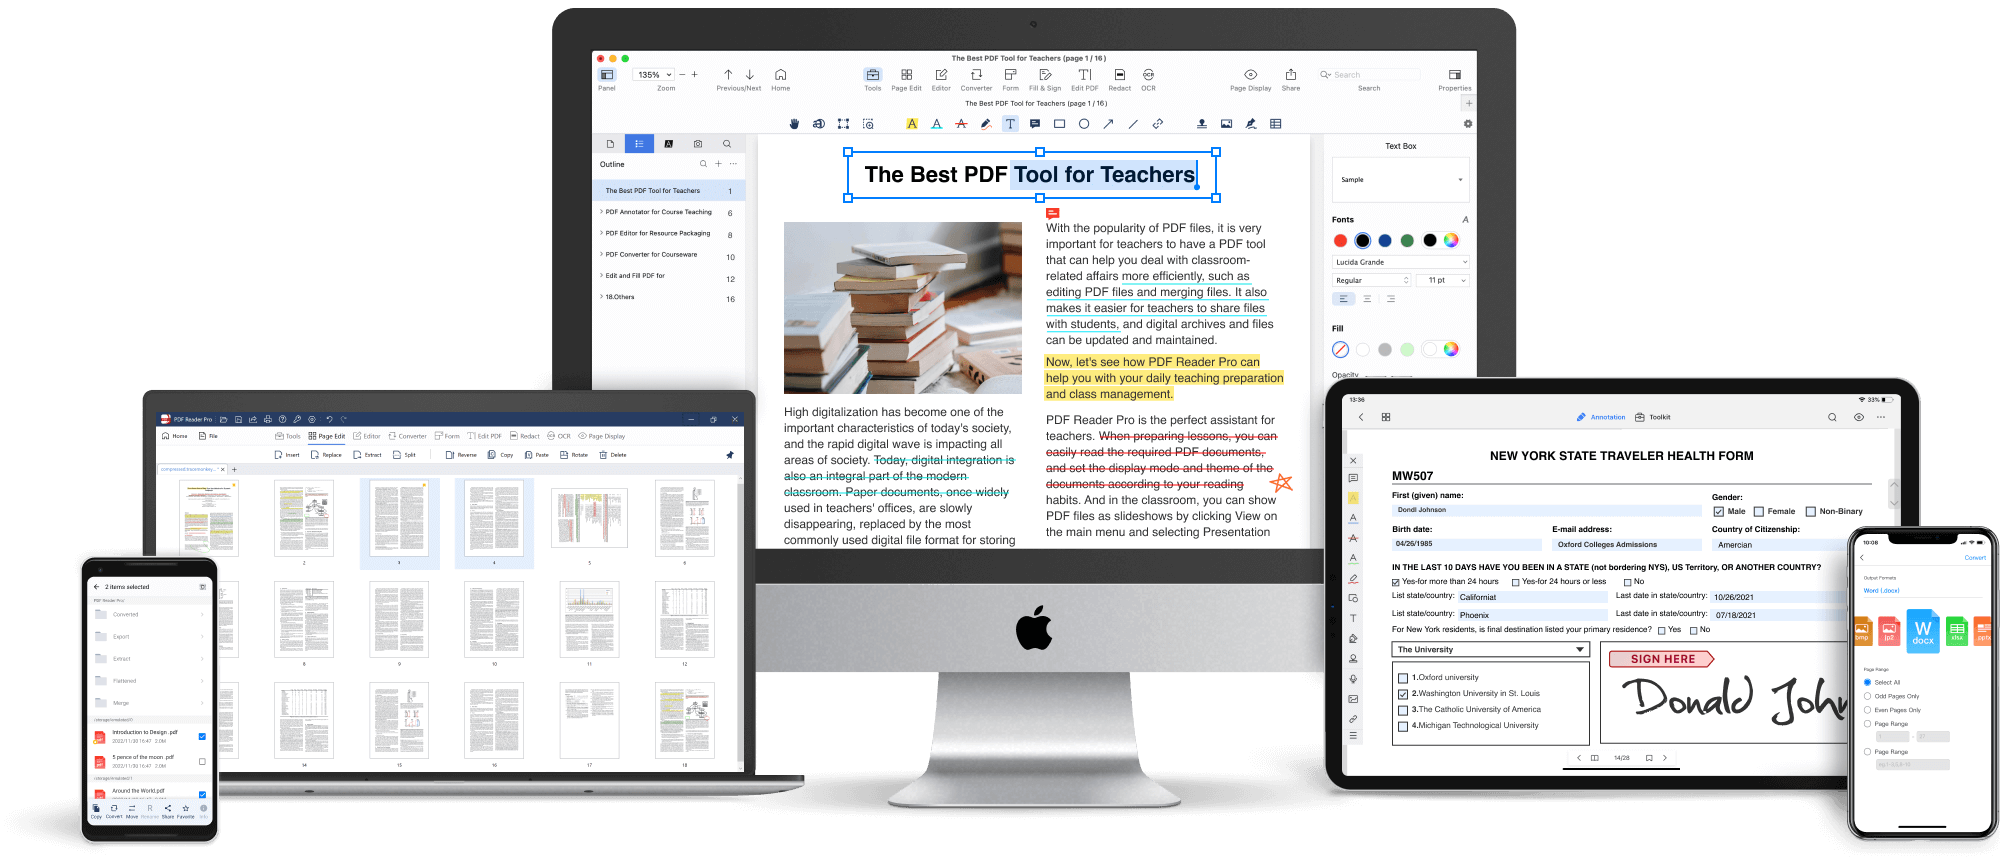Select the Strikethrough annotation tool
Image resolution: width=2000 pixels, height=860 pixels.
coord(961,124)
